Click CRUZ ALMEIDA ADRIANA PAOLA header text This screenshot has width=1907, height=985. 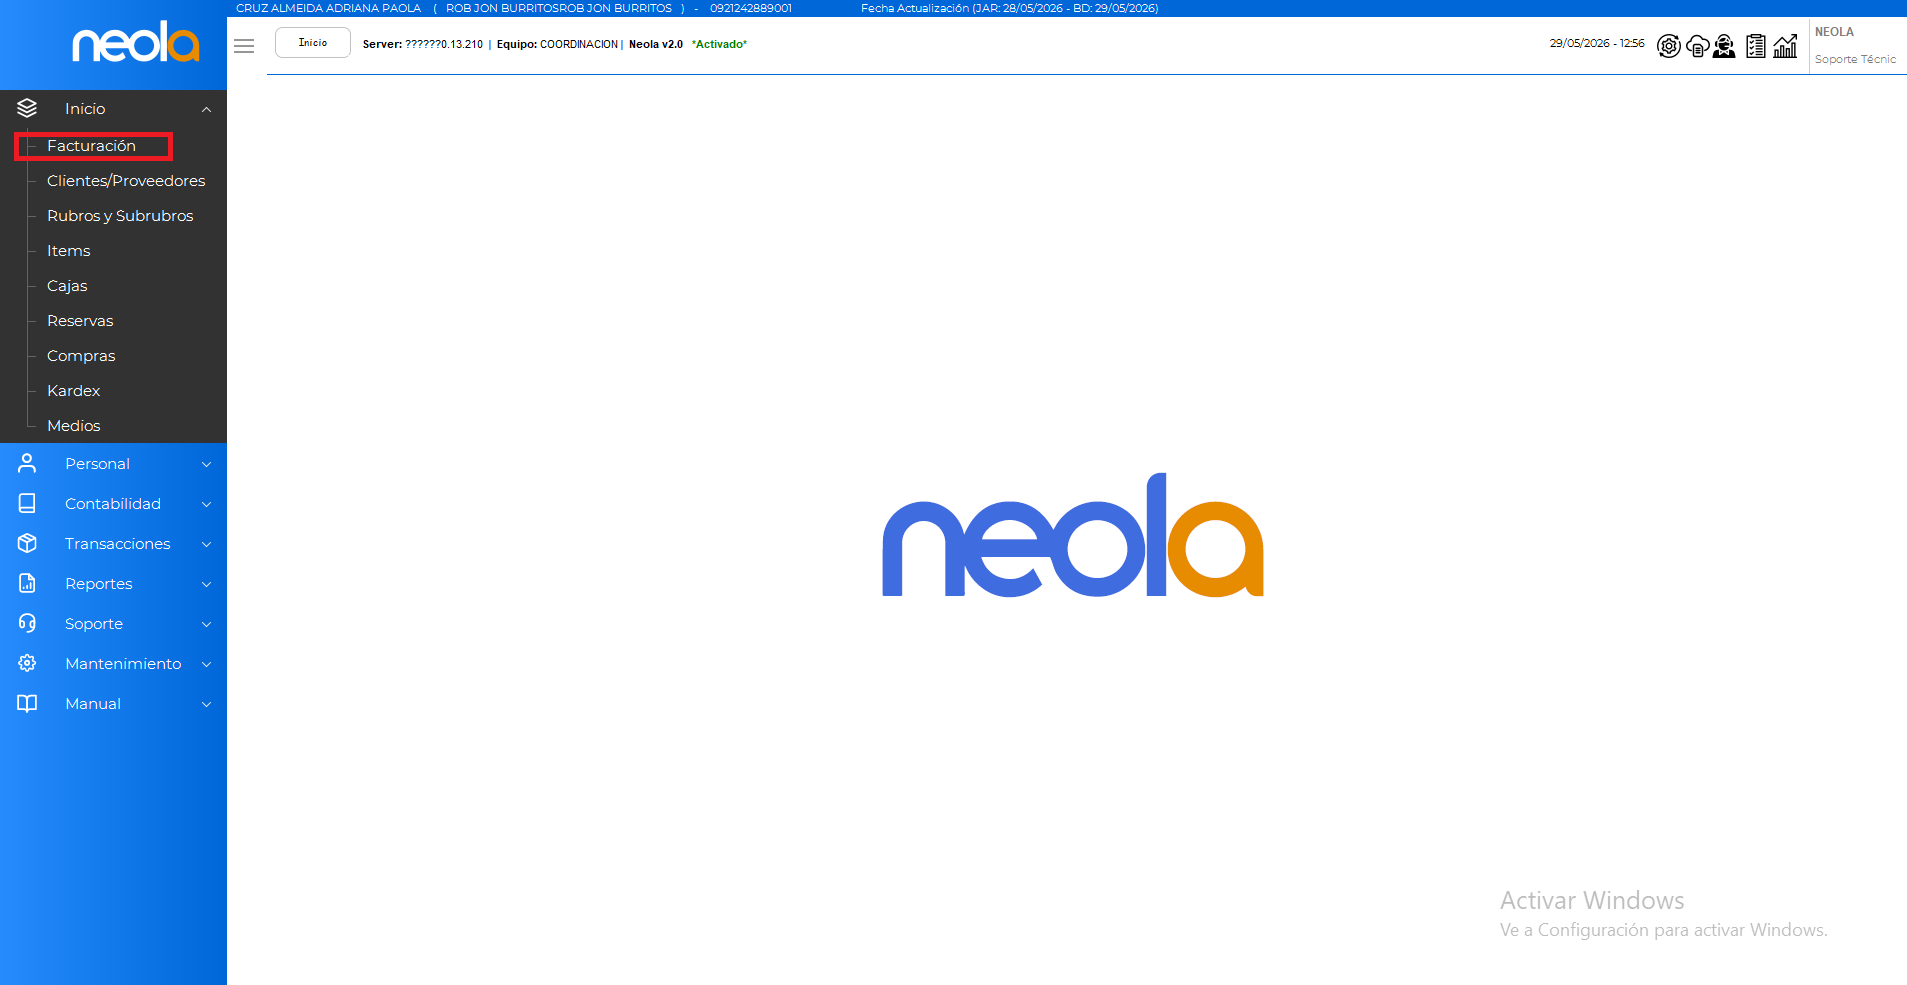click(x=328, y=8)
